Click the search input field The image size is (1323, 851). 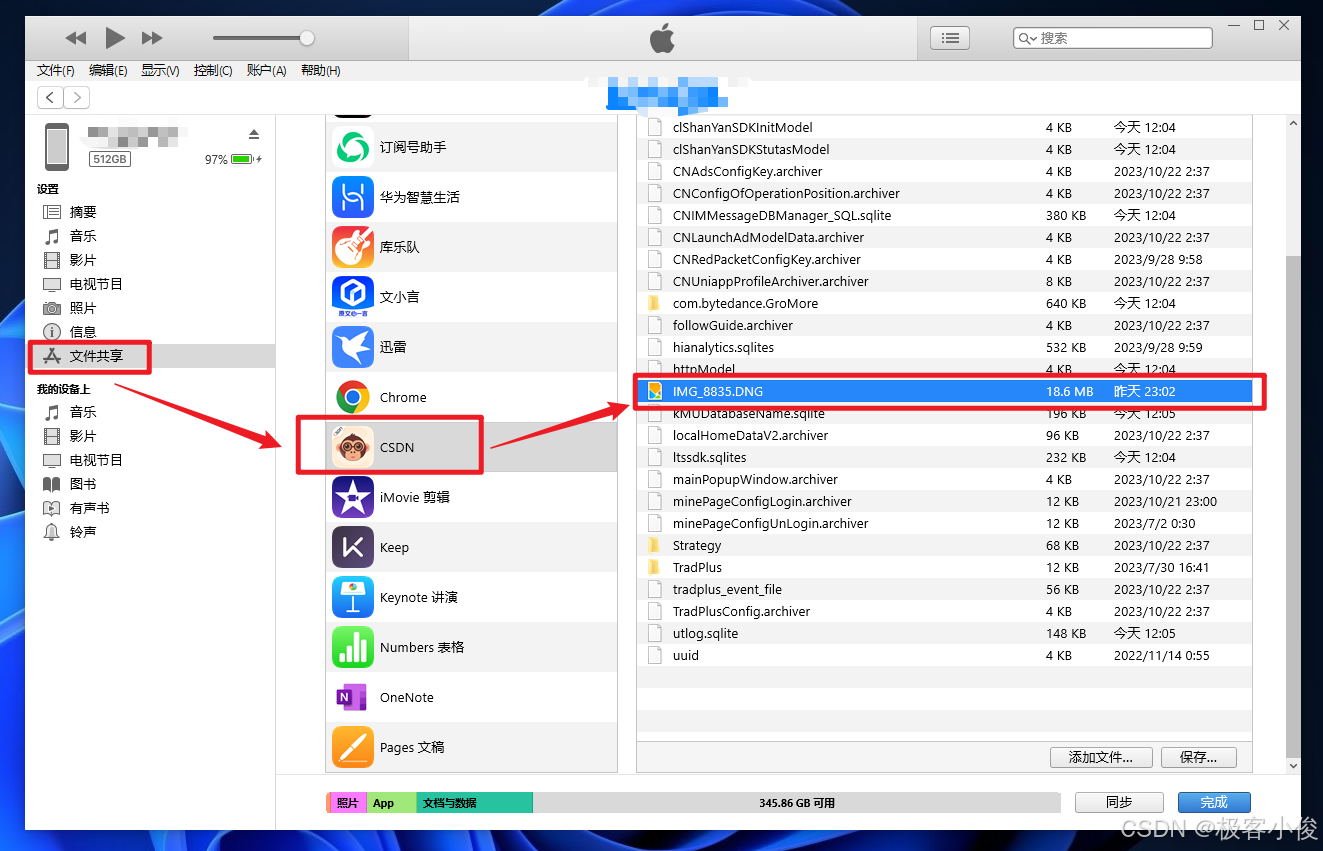click(1112, 38)
